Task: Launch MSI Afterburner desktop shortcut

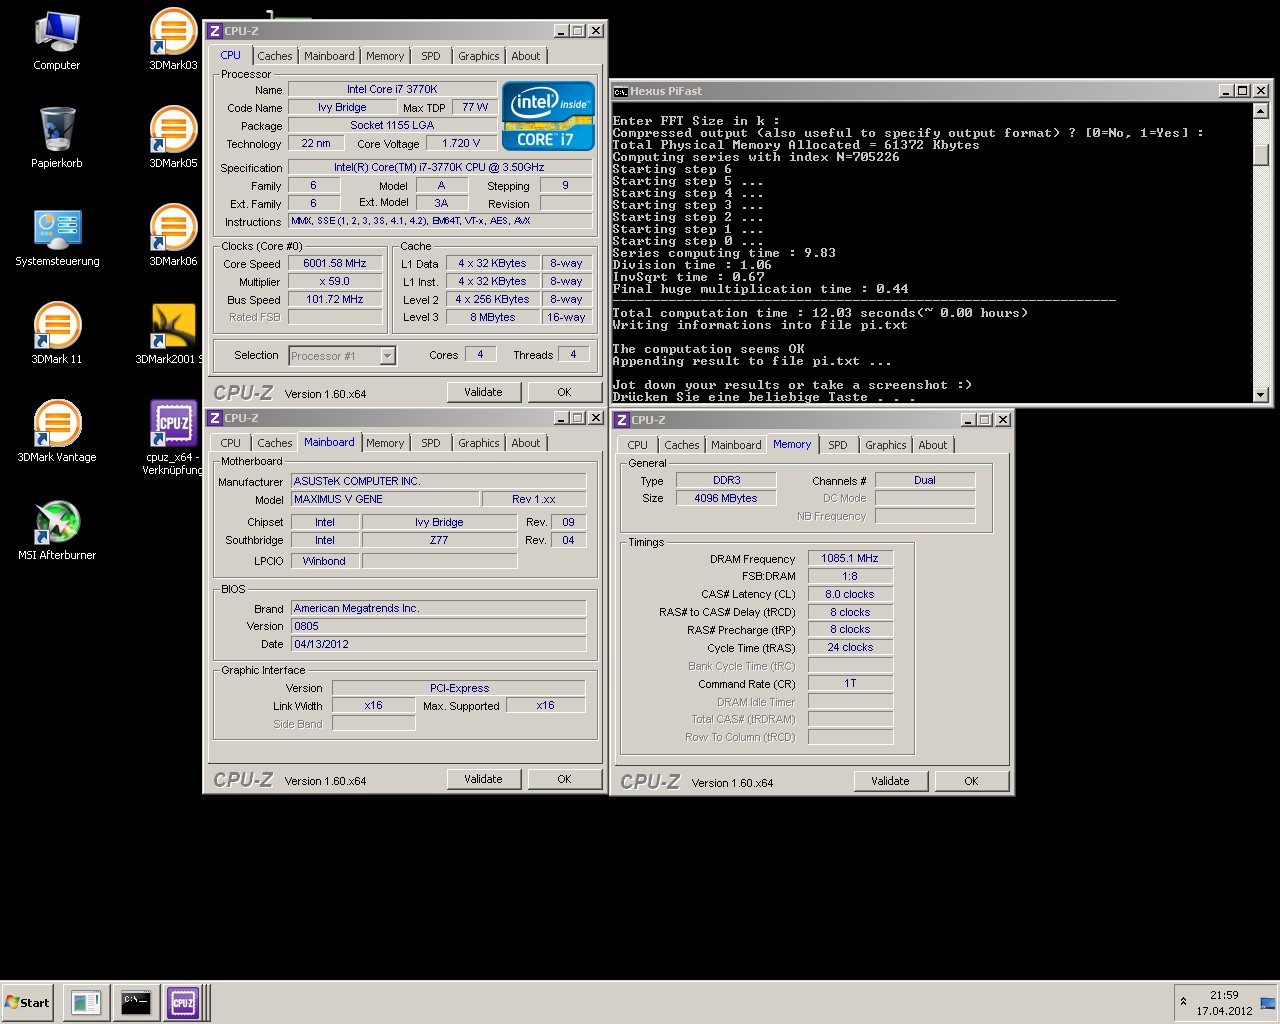Action: (x=57, y=530)
